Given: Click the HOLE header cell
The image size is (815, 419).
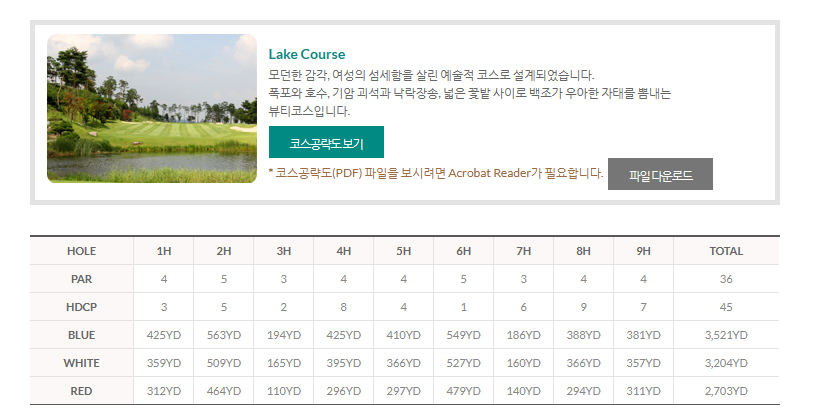Looking at the screenshot, I should pos(82,251).
